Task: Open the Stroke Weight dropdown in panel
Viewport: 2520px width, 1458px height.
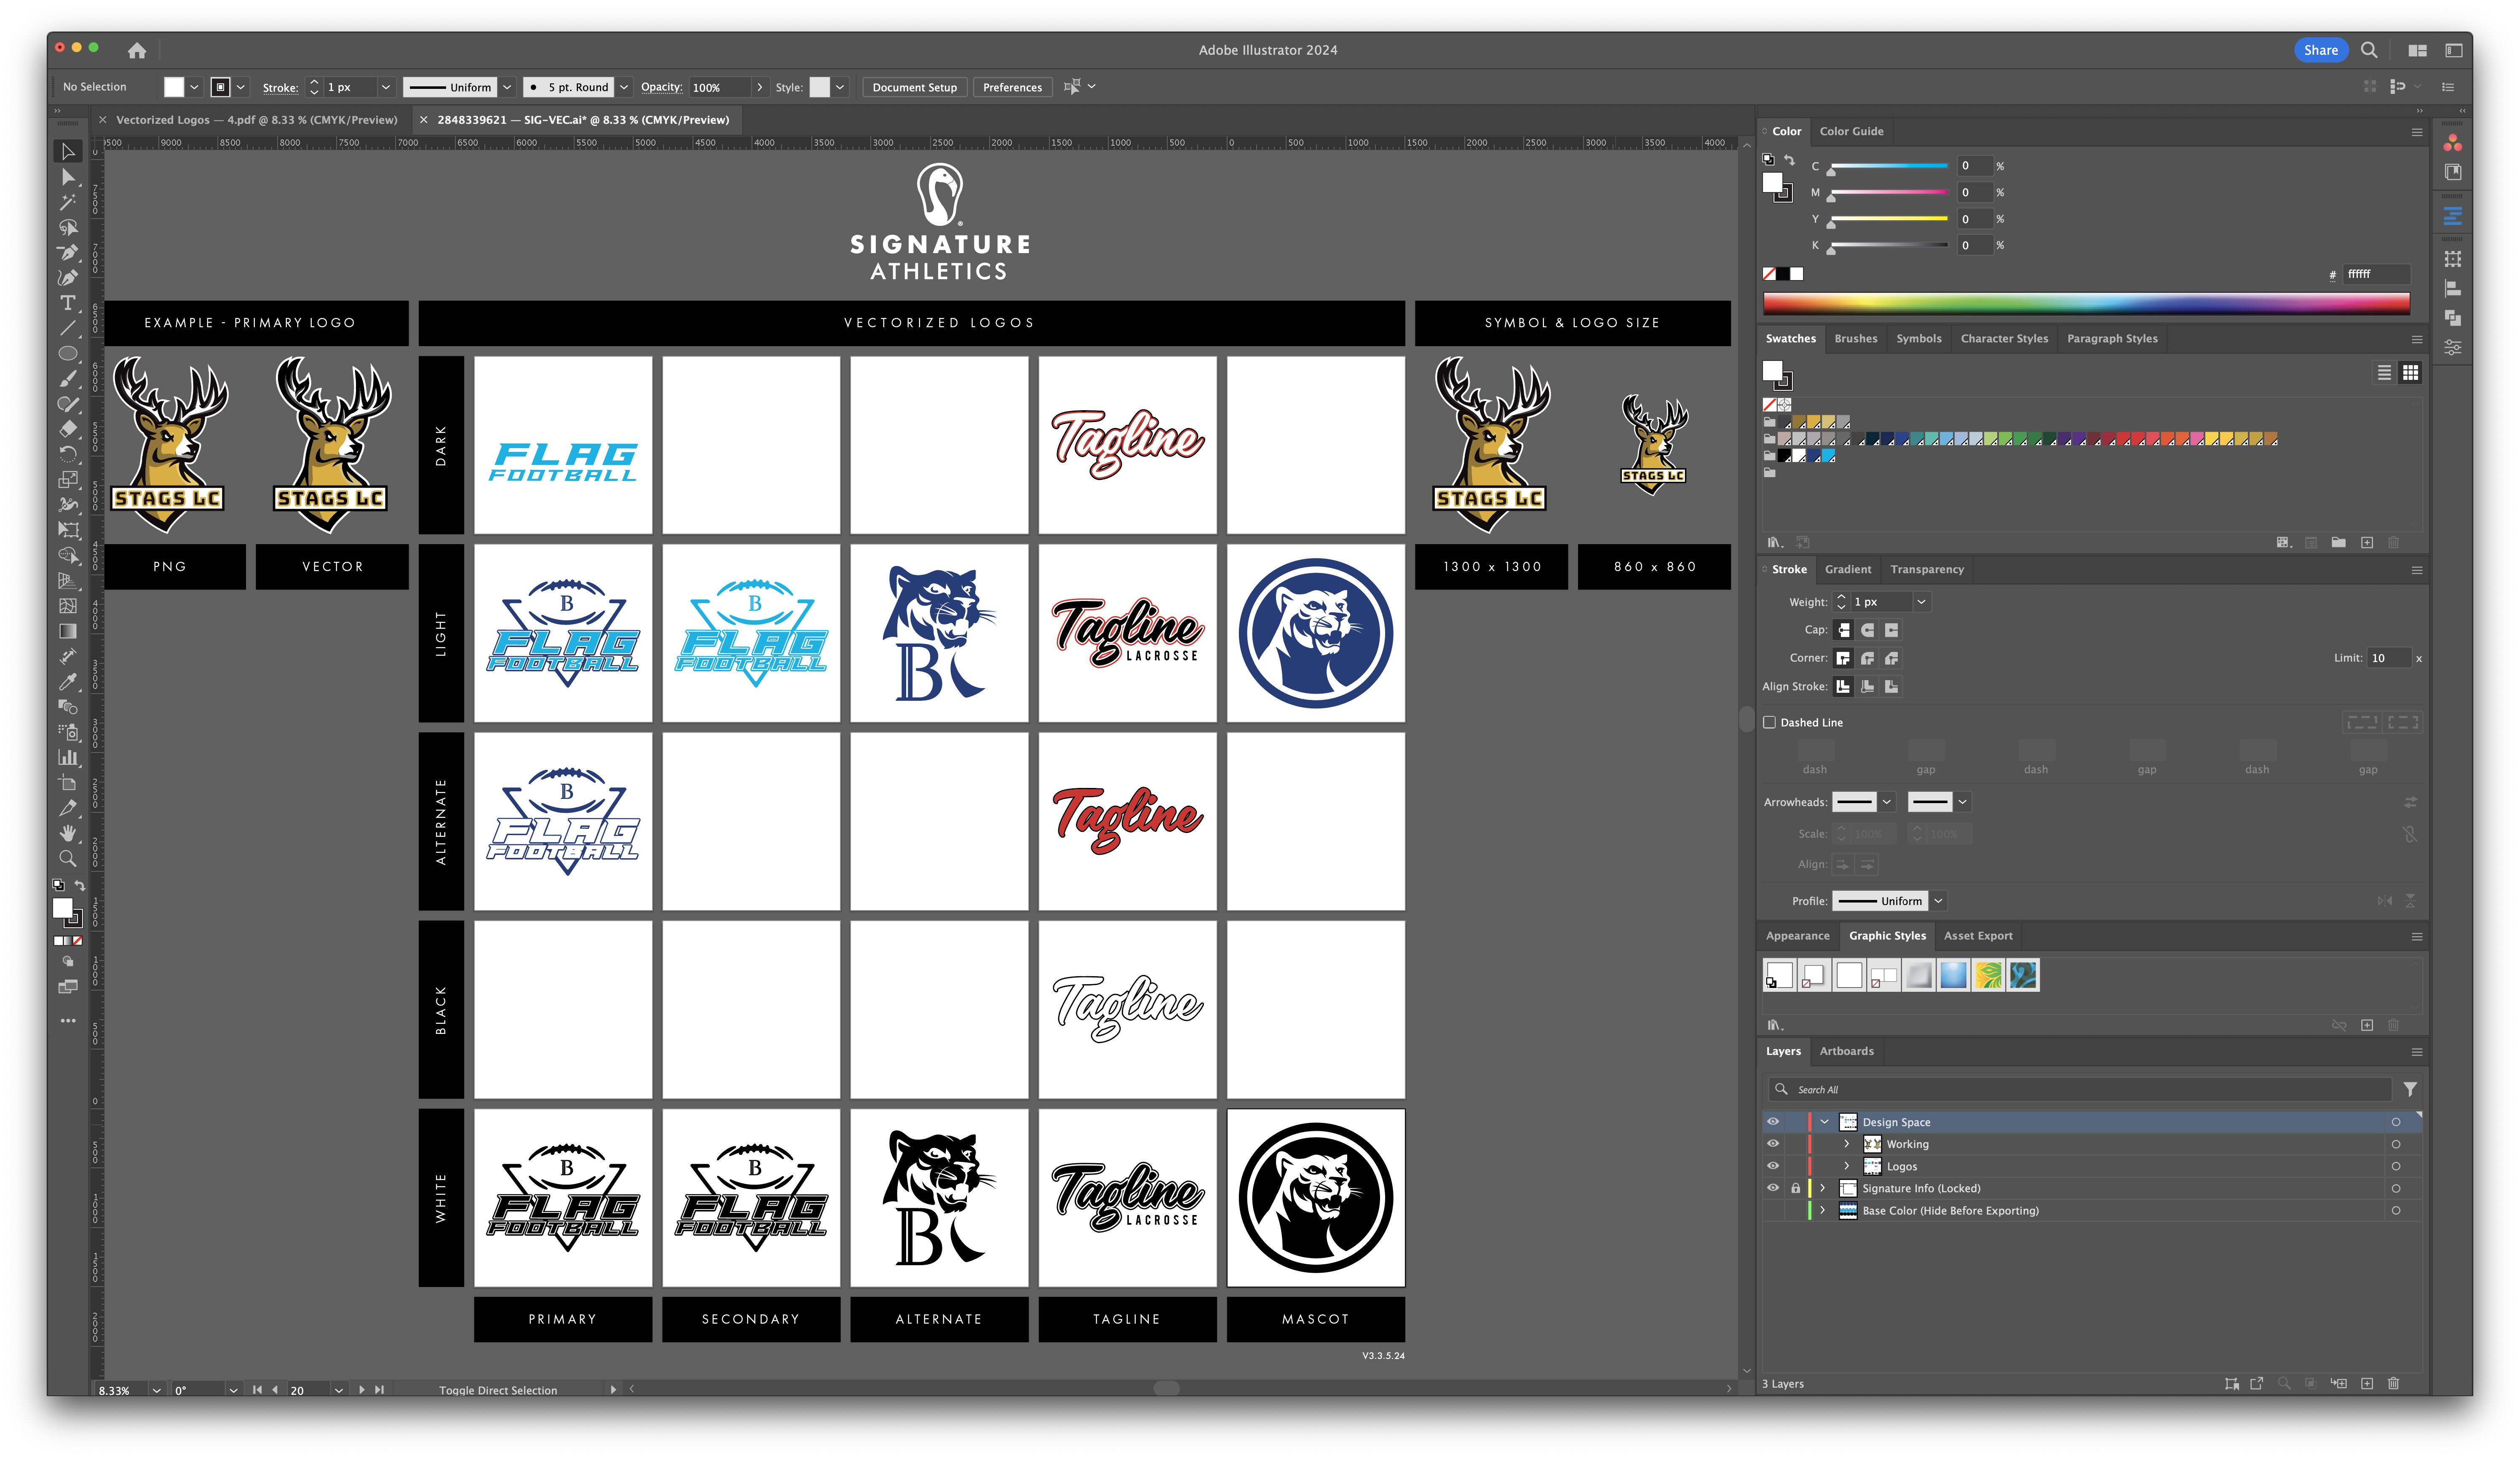Action: [1921, 602]
